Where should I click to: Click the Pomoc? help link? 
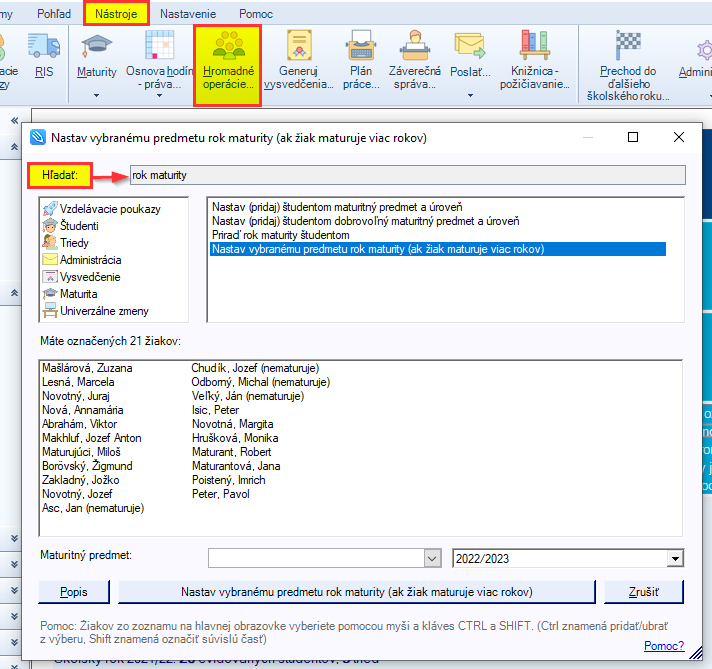664,645
